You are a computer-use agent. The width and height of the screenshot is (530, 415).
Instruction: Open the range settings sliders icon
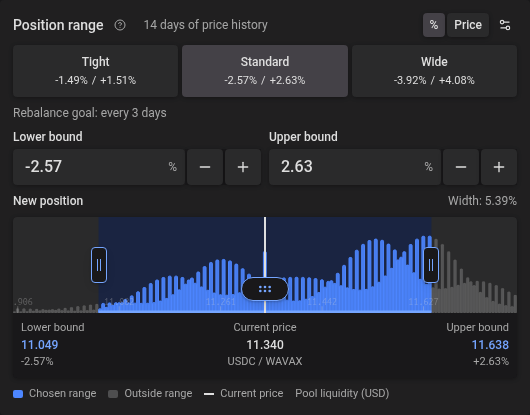pyautogui.click(x=505, y=25)
